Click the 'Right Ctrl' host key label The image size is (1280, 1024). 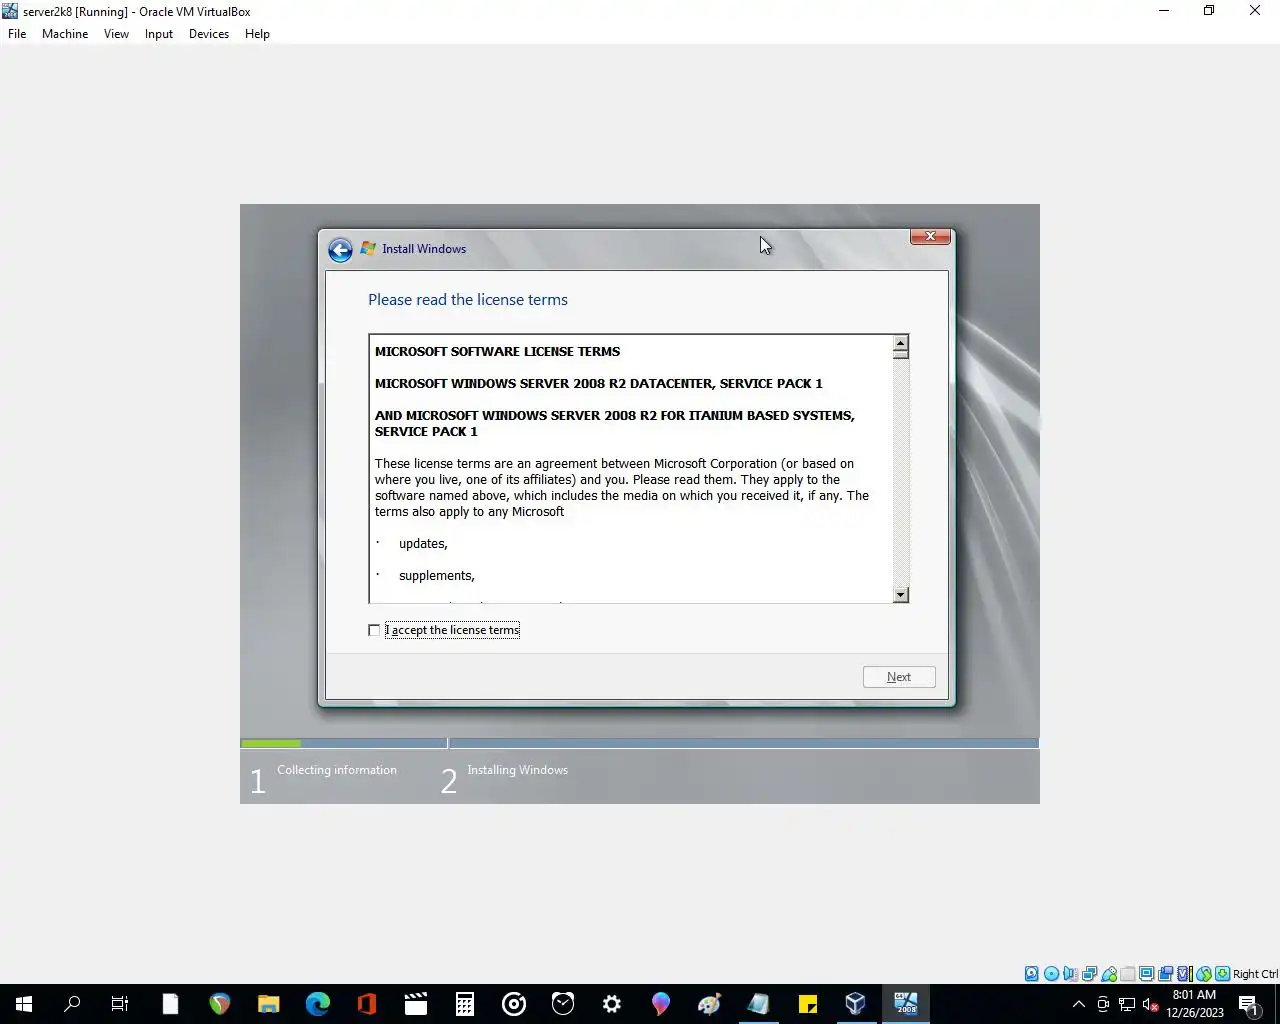[1255, 974]
